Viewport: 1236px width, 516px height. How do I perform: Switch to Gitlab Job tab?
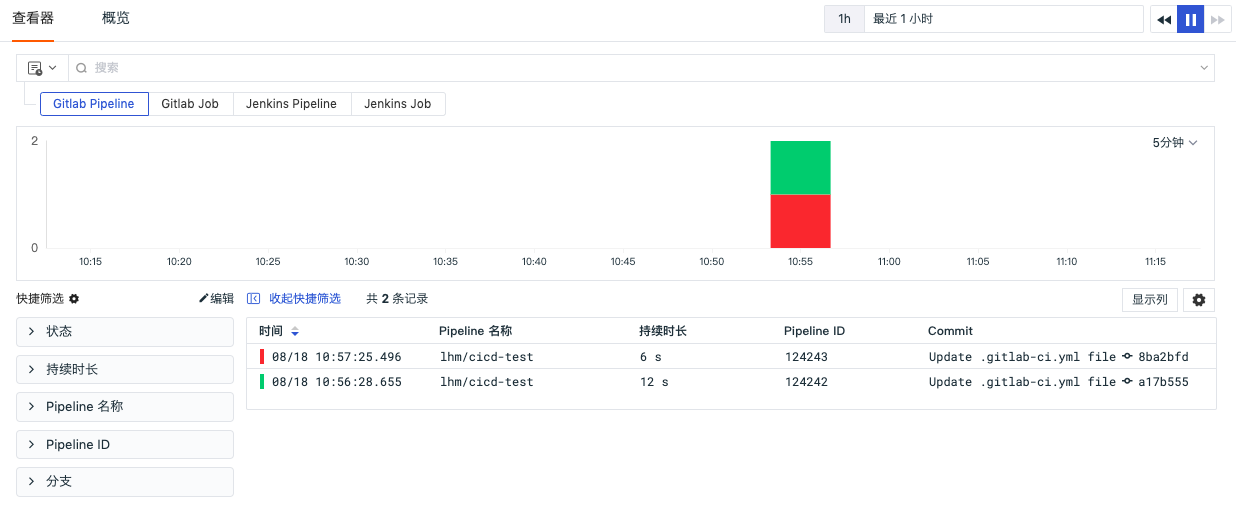point(190,104)
